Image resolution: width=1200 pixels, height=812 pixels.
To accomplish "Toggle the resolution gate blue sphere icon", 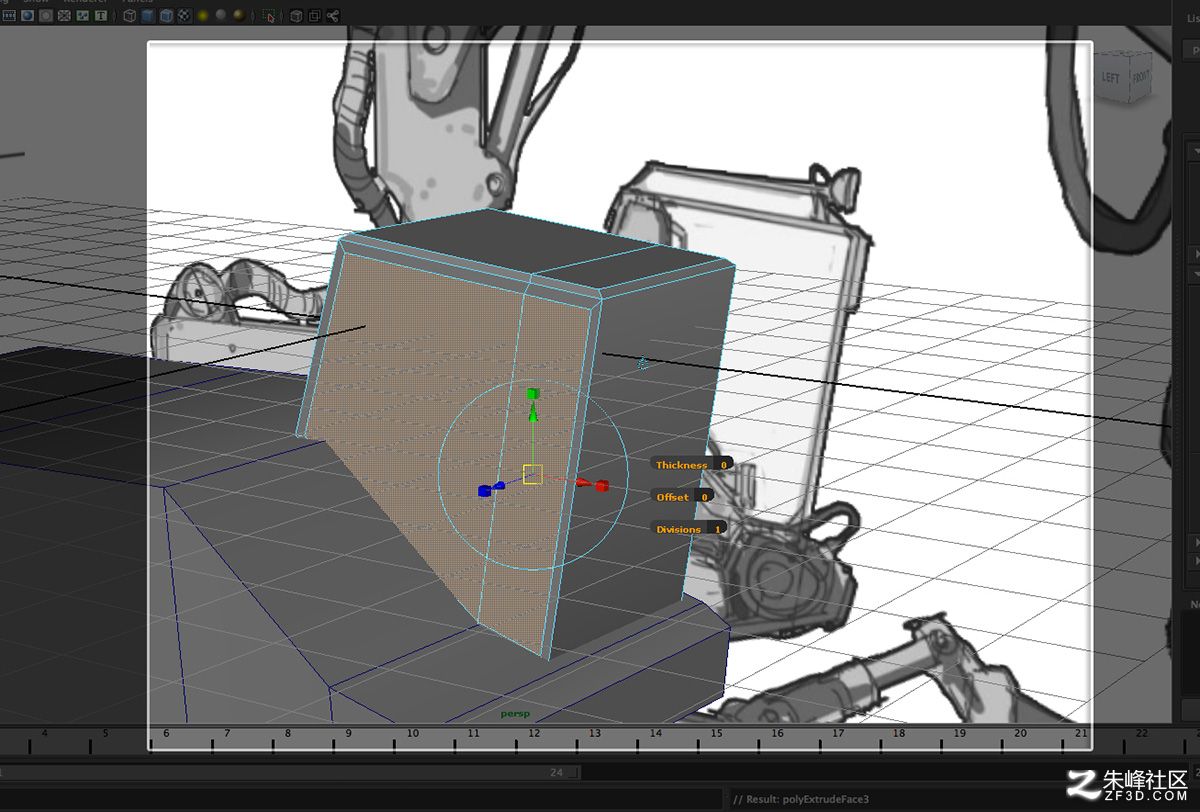I will 27,15.
